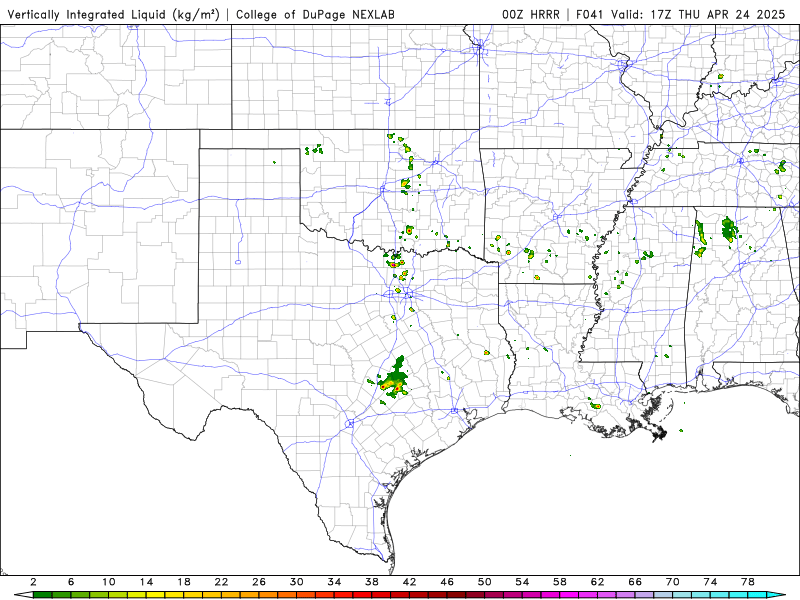Click the colorbar label '38'
800x600 pixels.
[372, 582]
